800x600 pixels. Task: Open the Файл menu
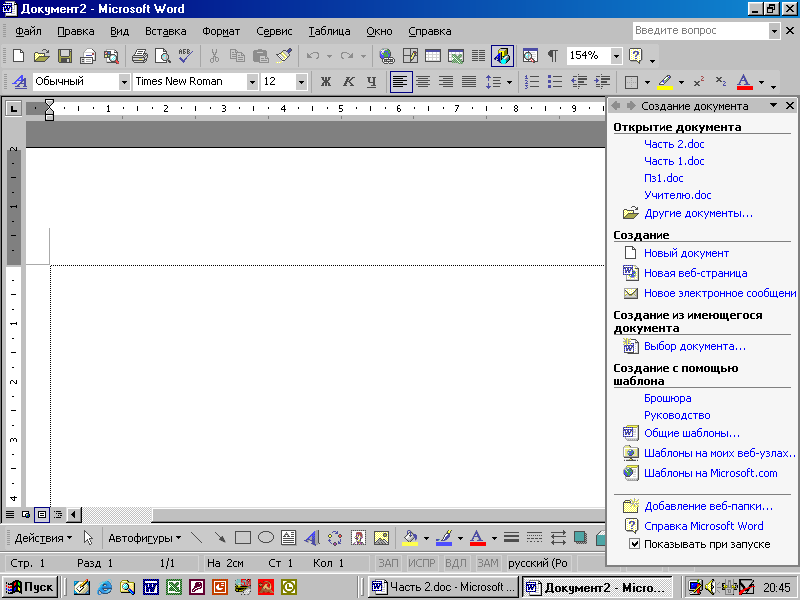tap(28, 31)
